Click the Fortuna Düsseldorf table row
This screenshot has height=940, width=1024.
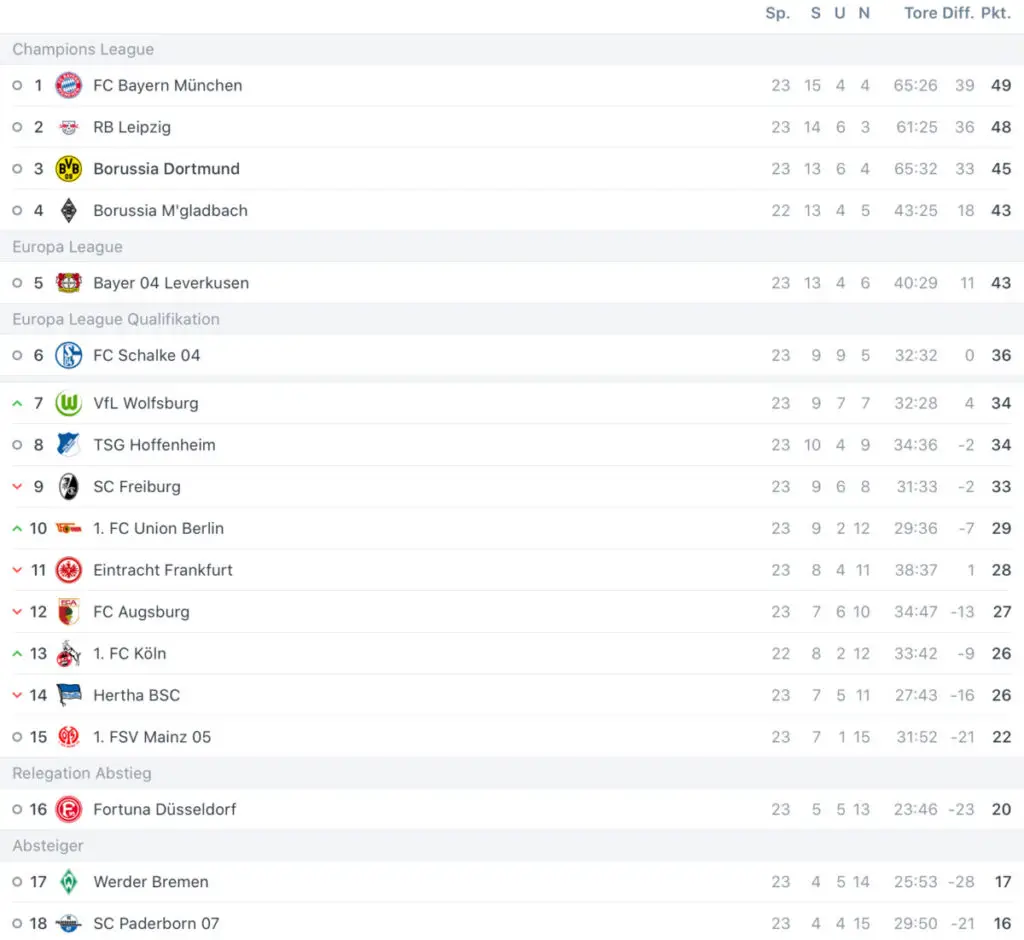click(512, 809)
